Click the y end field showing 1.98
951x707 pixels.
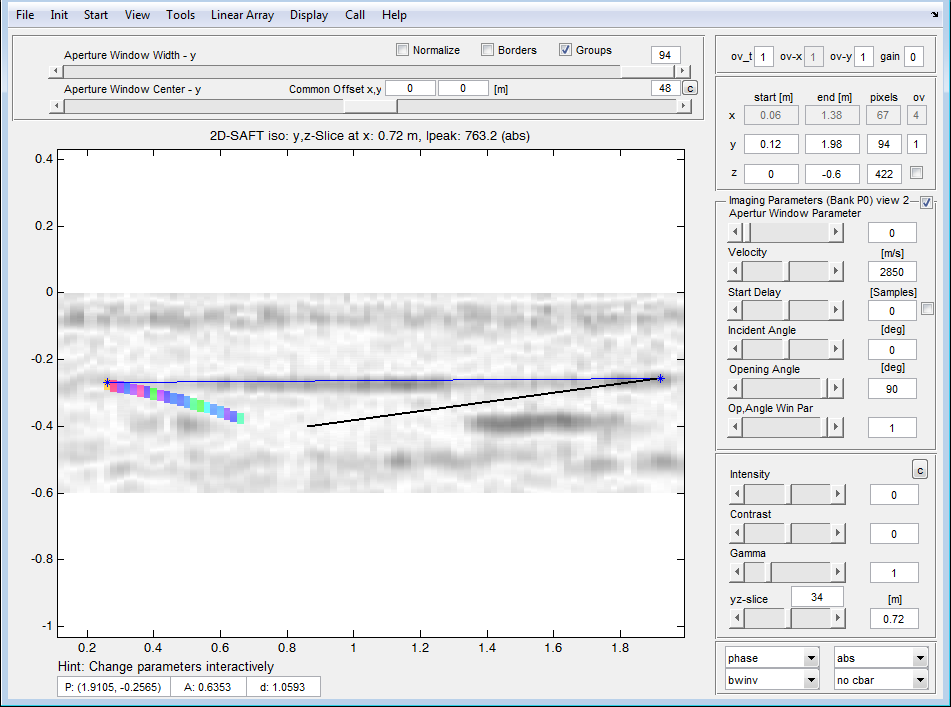click(832, 144)
